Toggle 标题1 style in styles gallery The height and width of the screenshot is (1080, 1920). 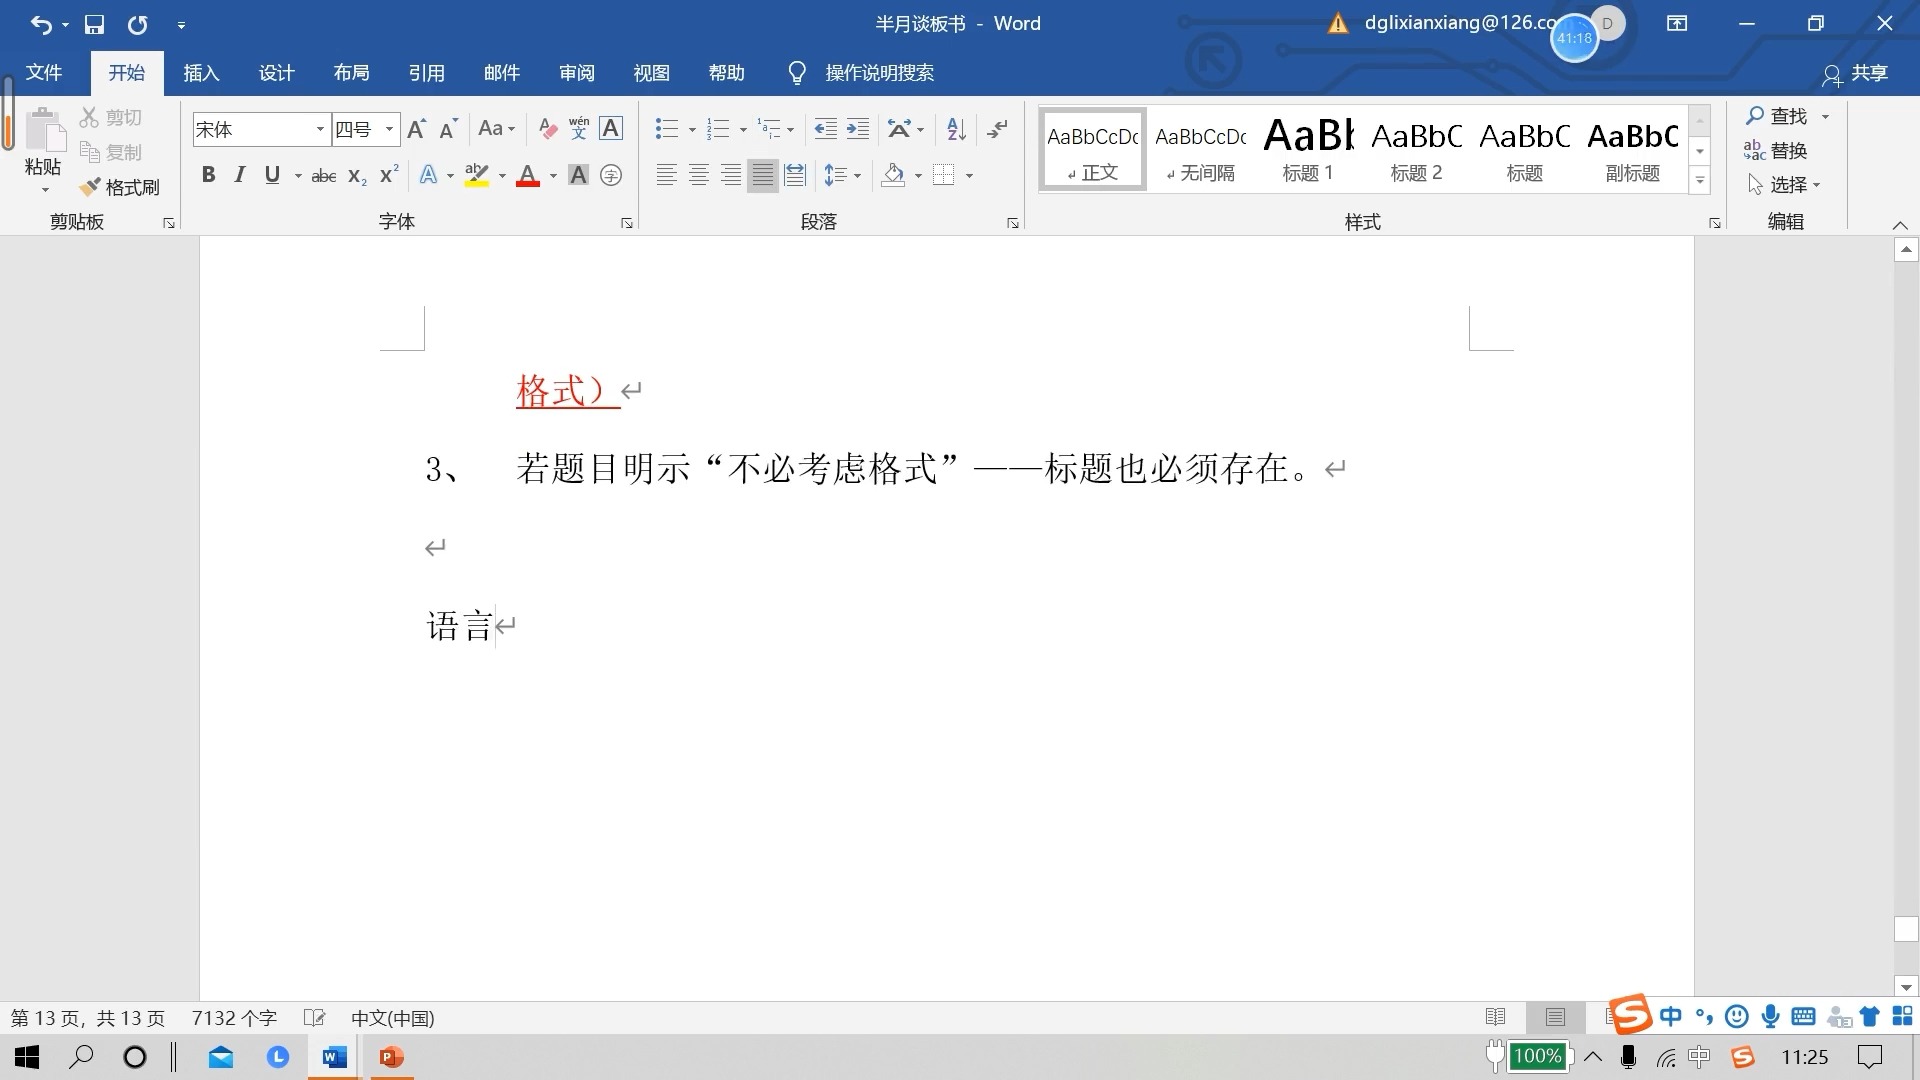[1311, 149]
